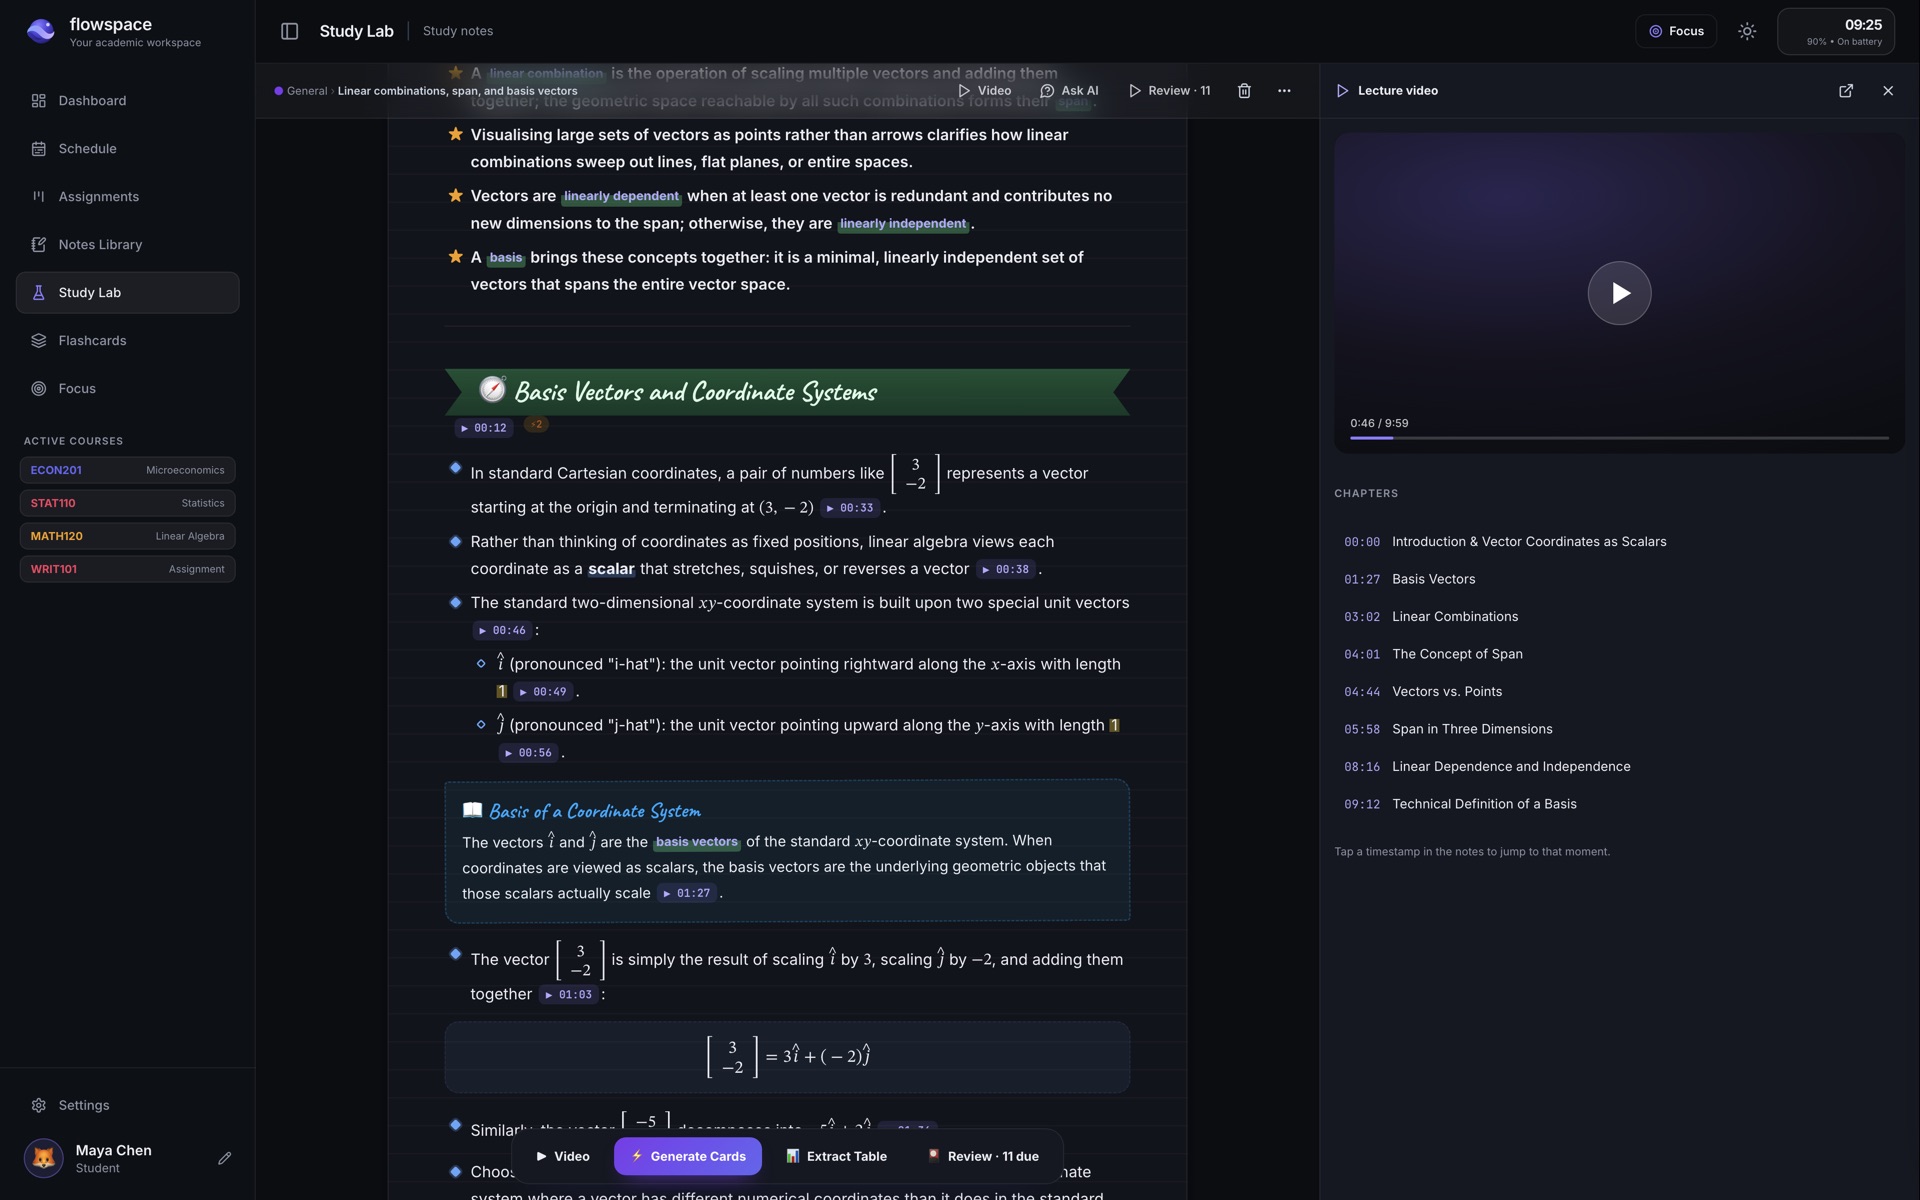Click the 00:33 timestamp chip
Screen dimensions: 1920x1200
(851, 508)
